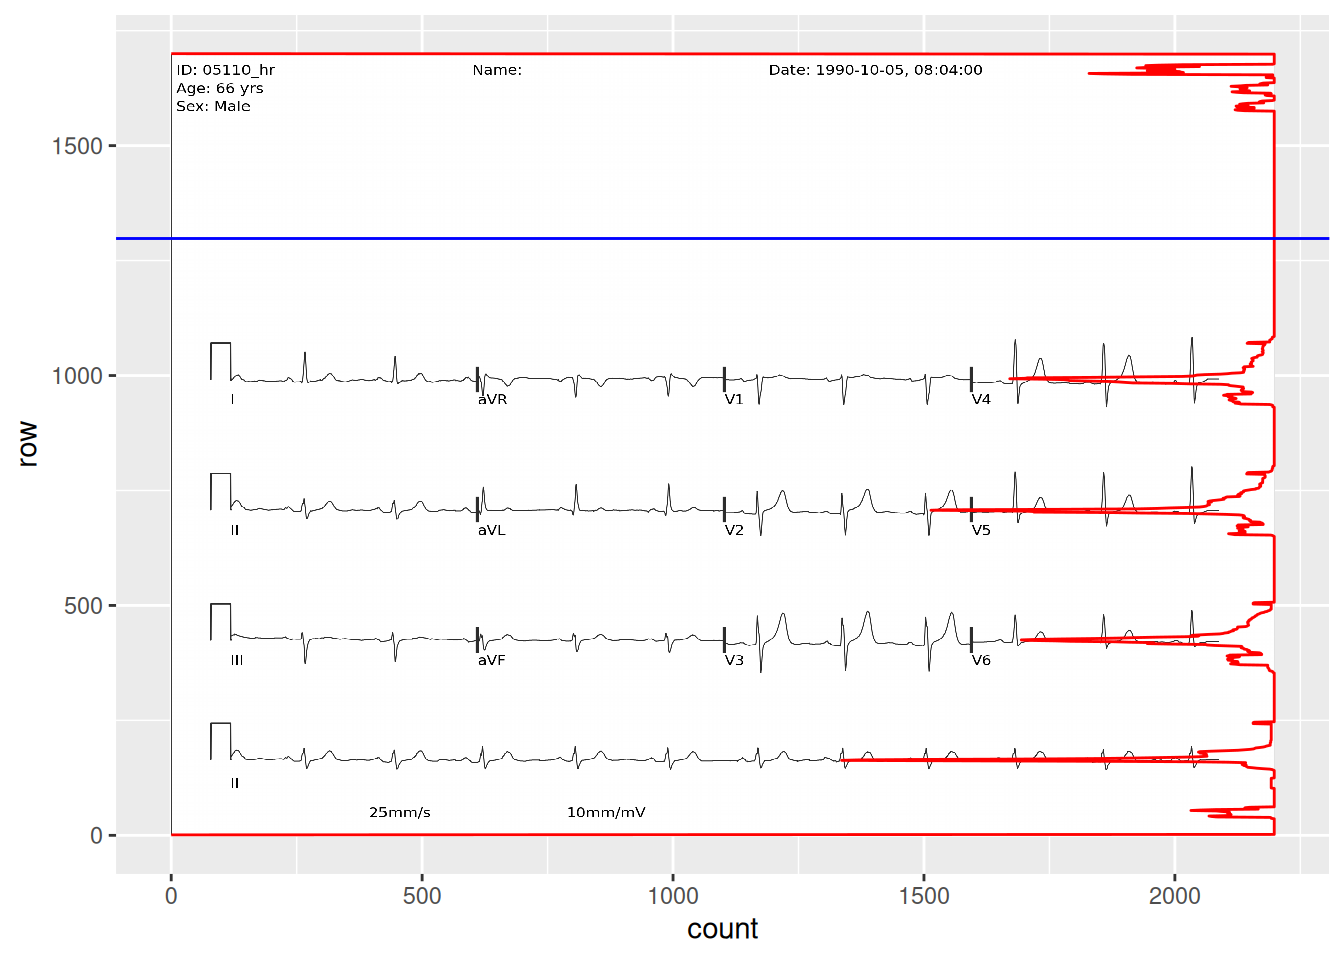Click the V6 lead label
Viewport: 1344px width, 960px height.
coord(981,660)
